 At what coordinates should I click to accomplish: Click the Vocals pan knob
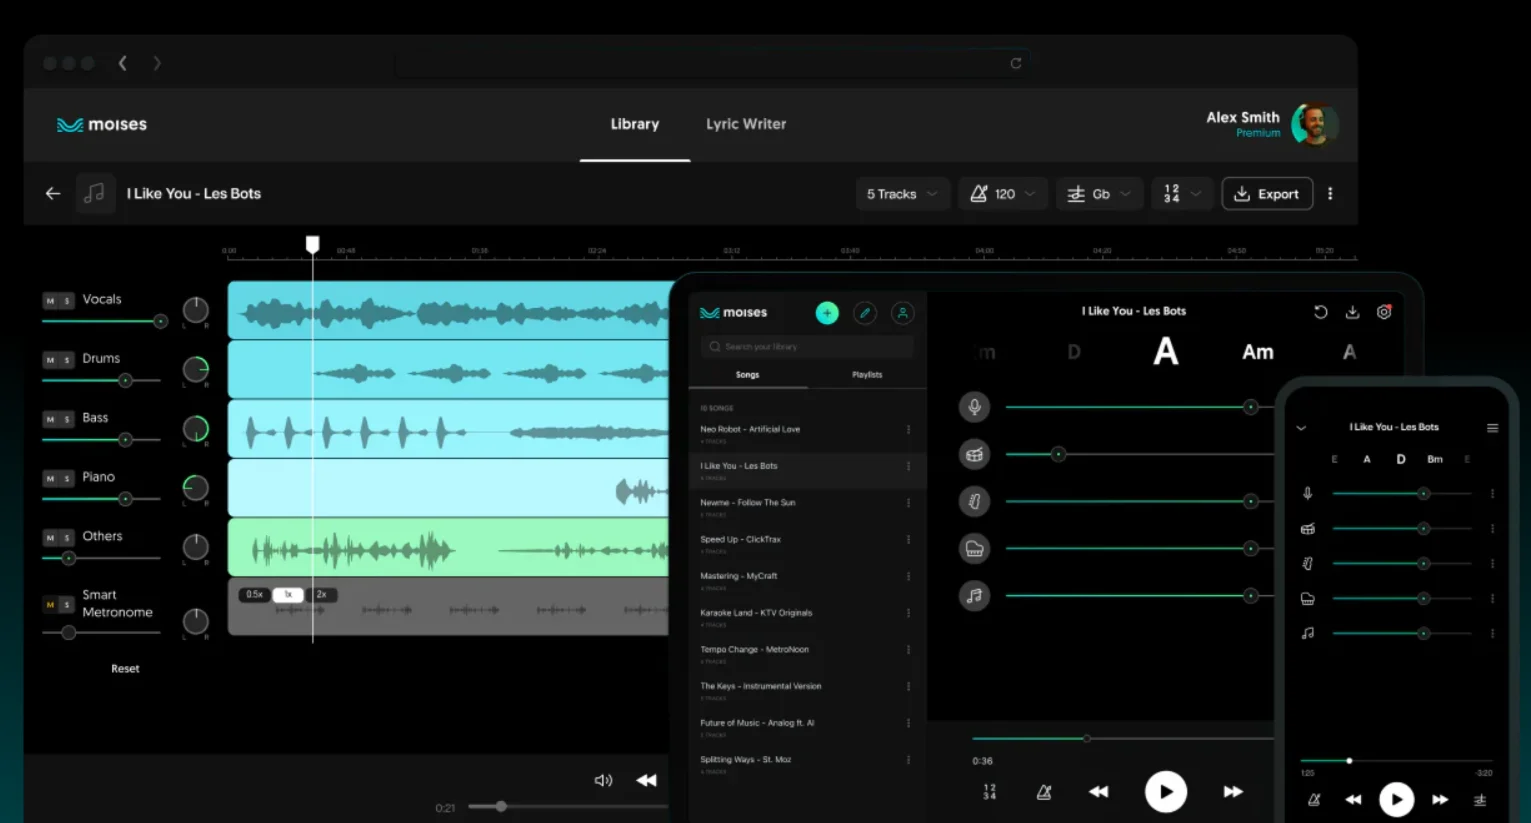pyautogui.click(x=195, y=310)
